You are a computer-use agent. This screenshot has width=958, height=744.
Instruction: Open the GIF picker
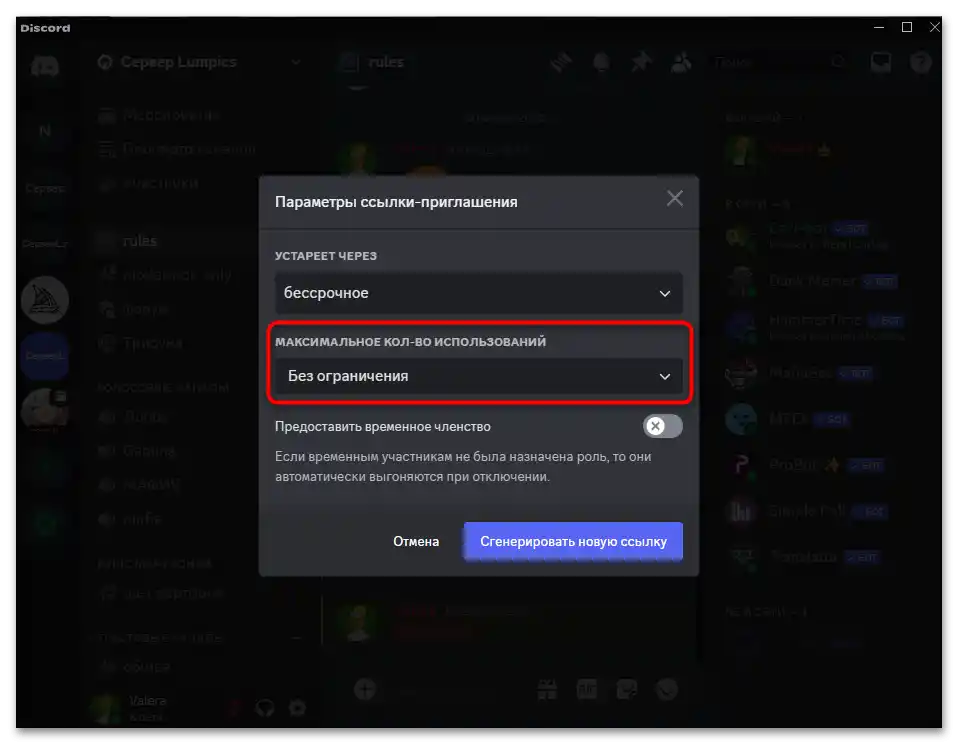587,689
